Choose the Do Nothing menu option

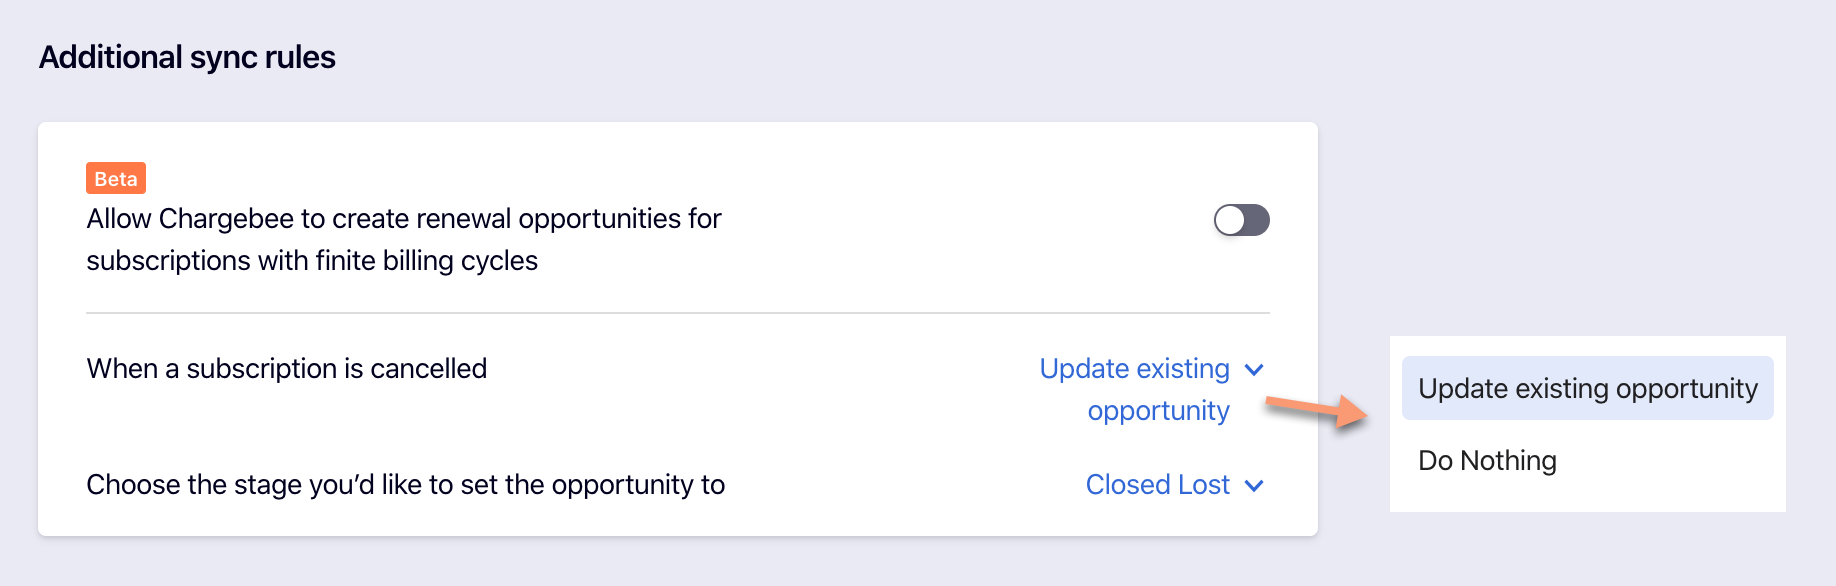coord(1487,461)
